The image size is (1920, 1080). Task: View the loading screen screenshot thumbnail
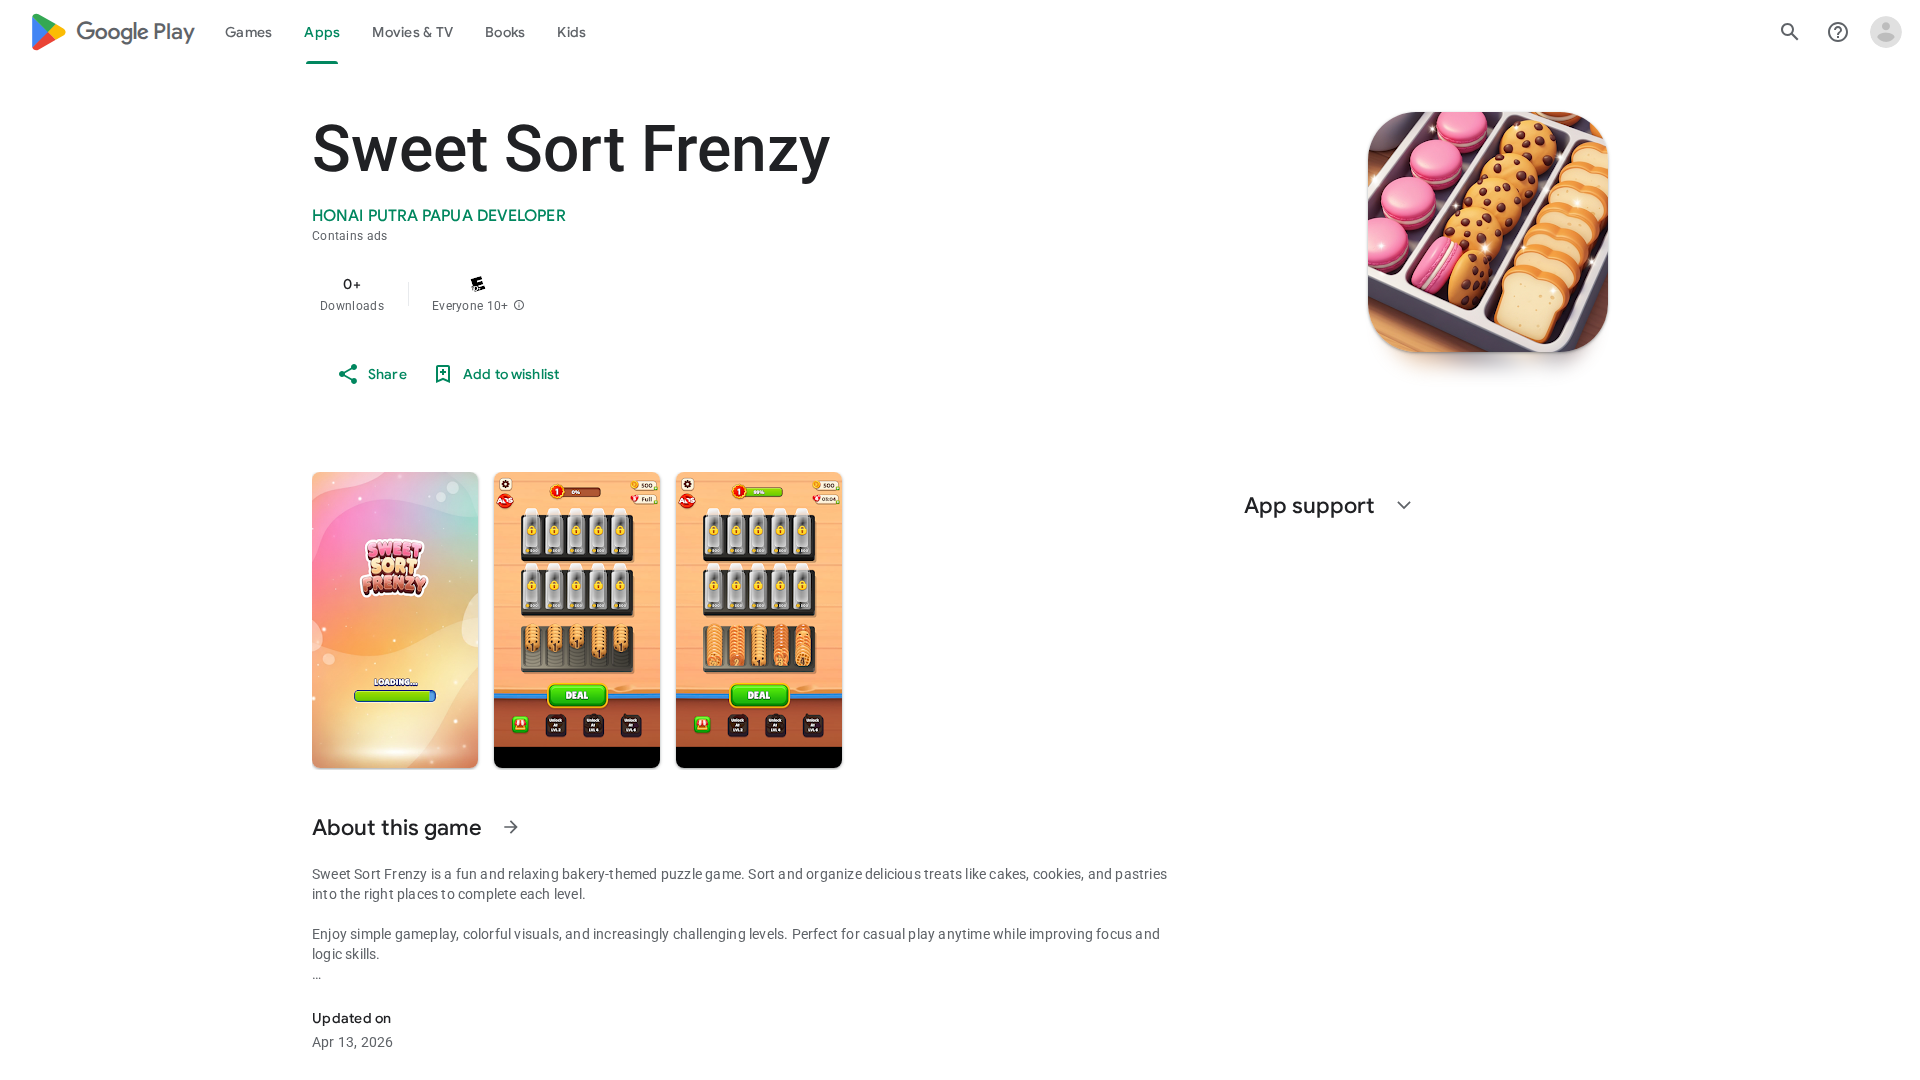395,620
